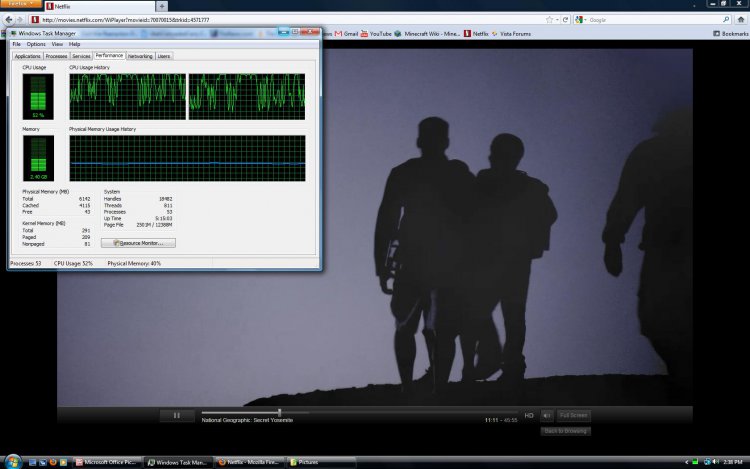Click the 'National Geographic: Secret Yosemite' title
This screenshot has height=469, width=750.
[x=247, y=420]
